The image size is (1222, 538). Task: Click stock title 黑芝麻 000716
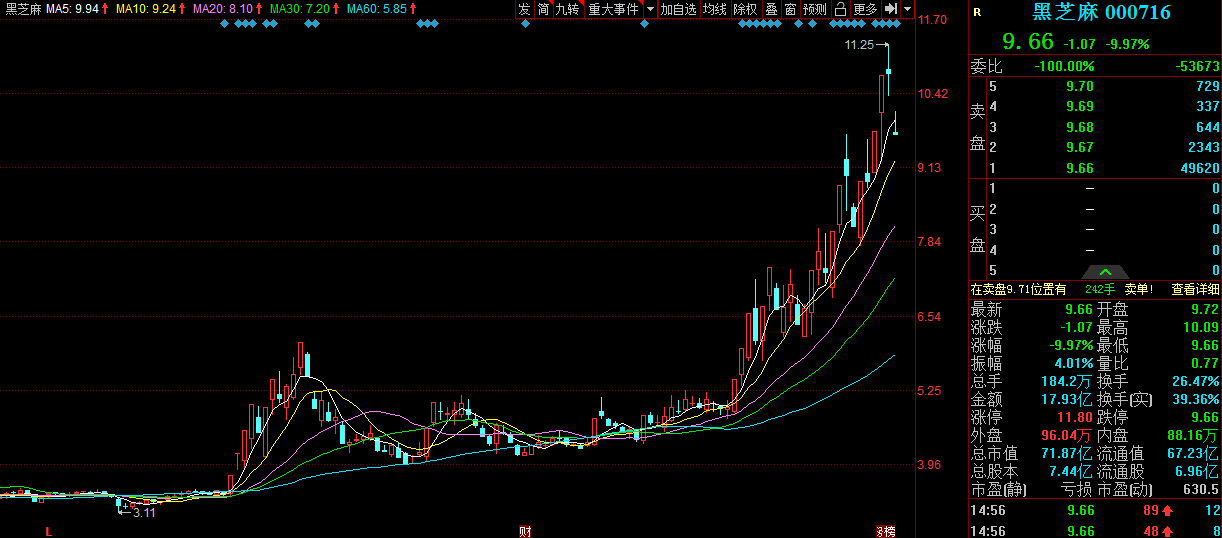tap(1101, 13)
